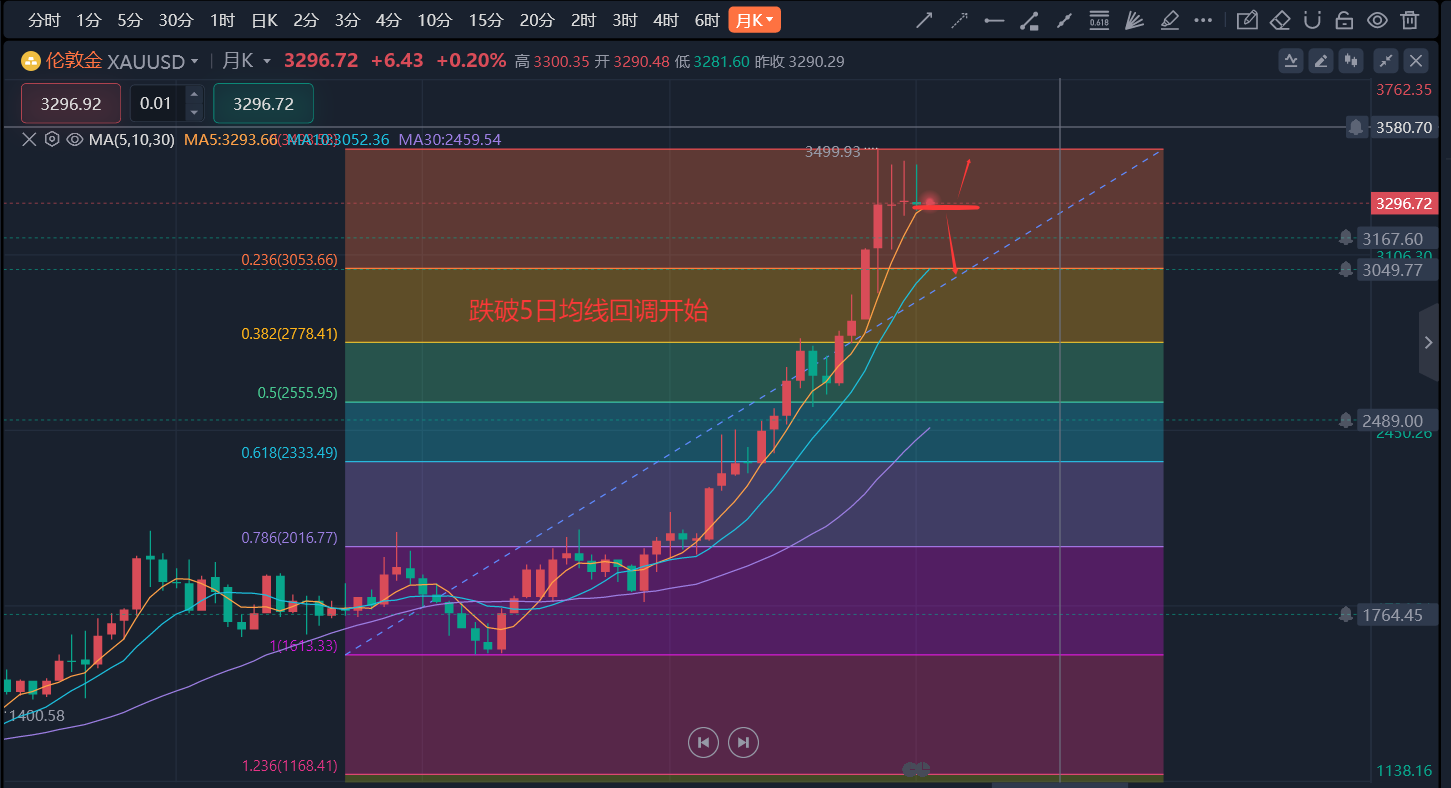Select the fan lines drawing tool
This screenshot has width=1451, height=788.
[1134, 20]
